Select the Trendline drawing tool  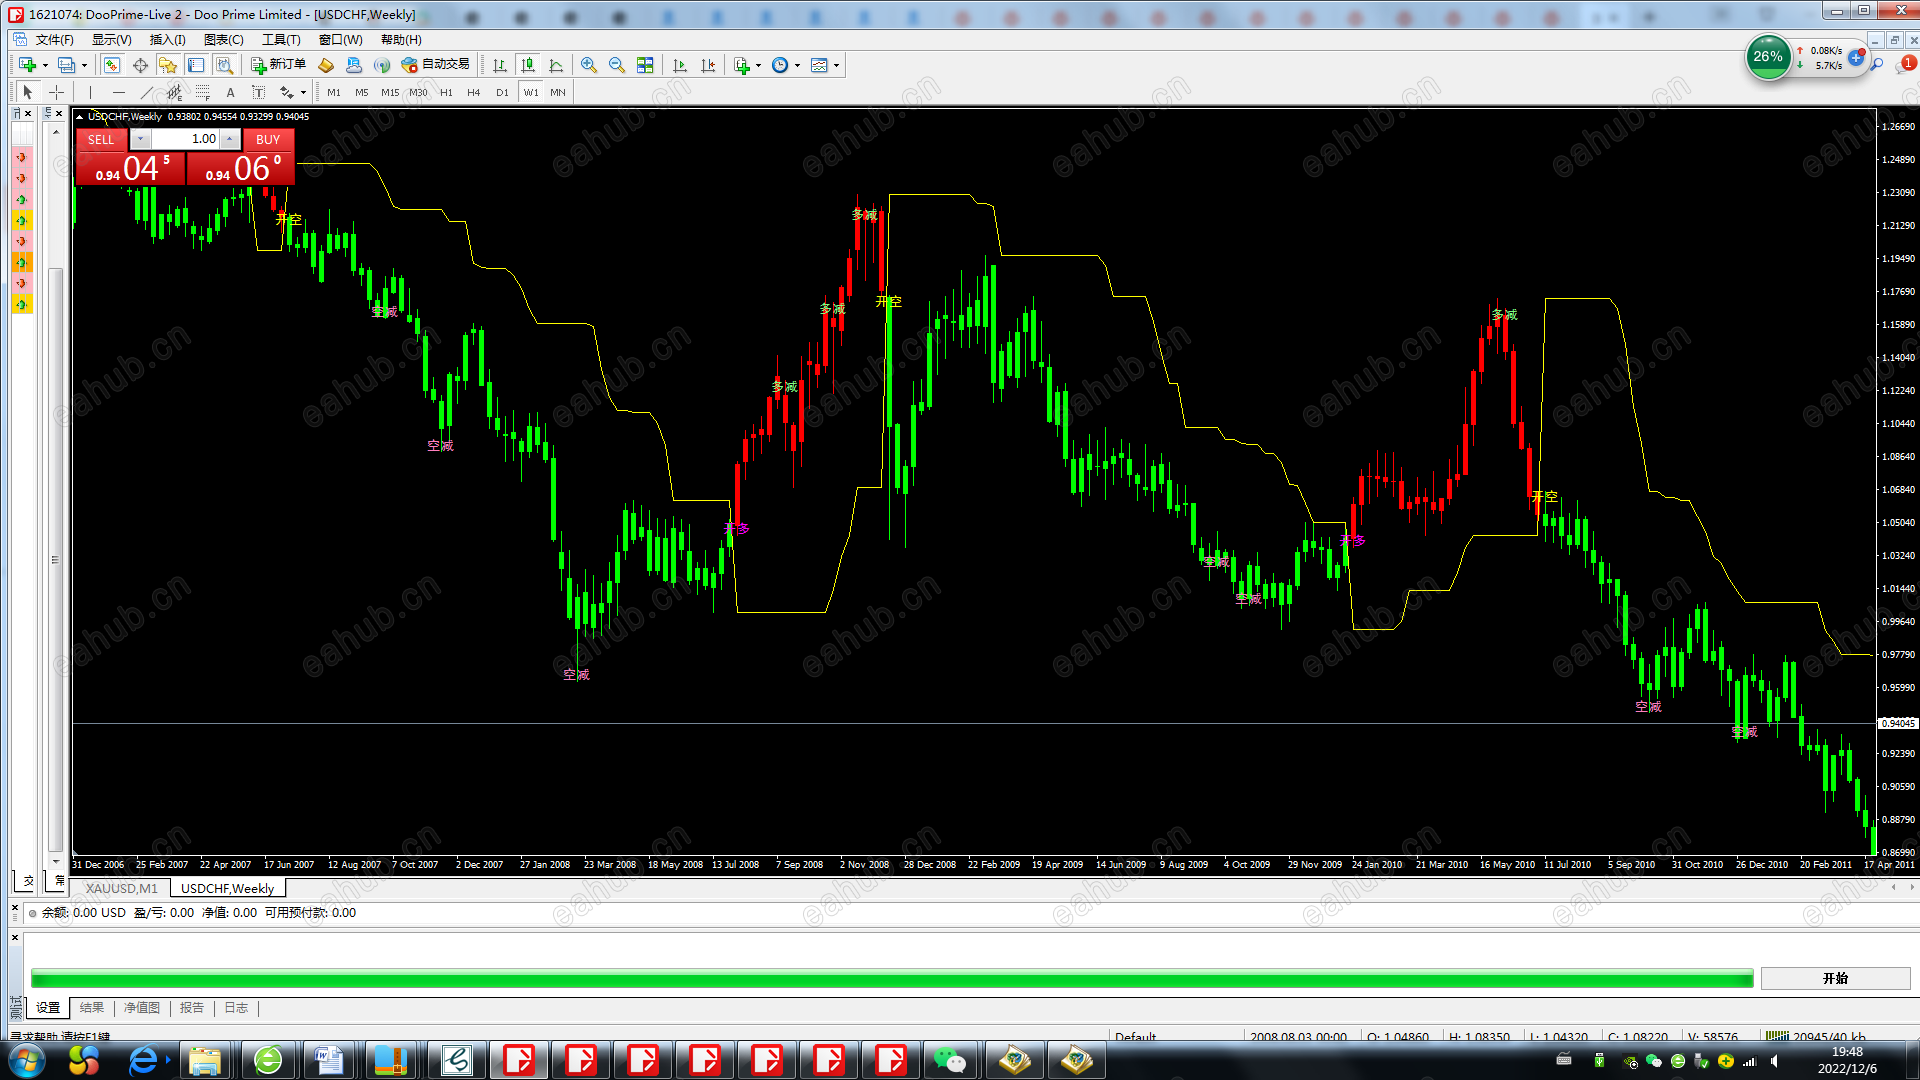coord(147,92)
